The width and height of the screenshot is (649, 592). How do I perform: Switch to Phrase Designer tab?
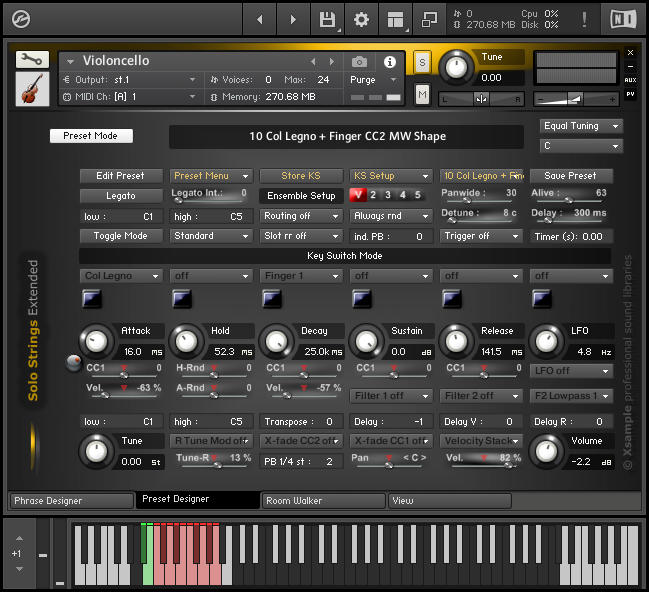(72, 501)
